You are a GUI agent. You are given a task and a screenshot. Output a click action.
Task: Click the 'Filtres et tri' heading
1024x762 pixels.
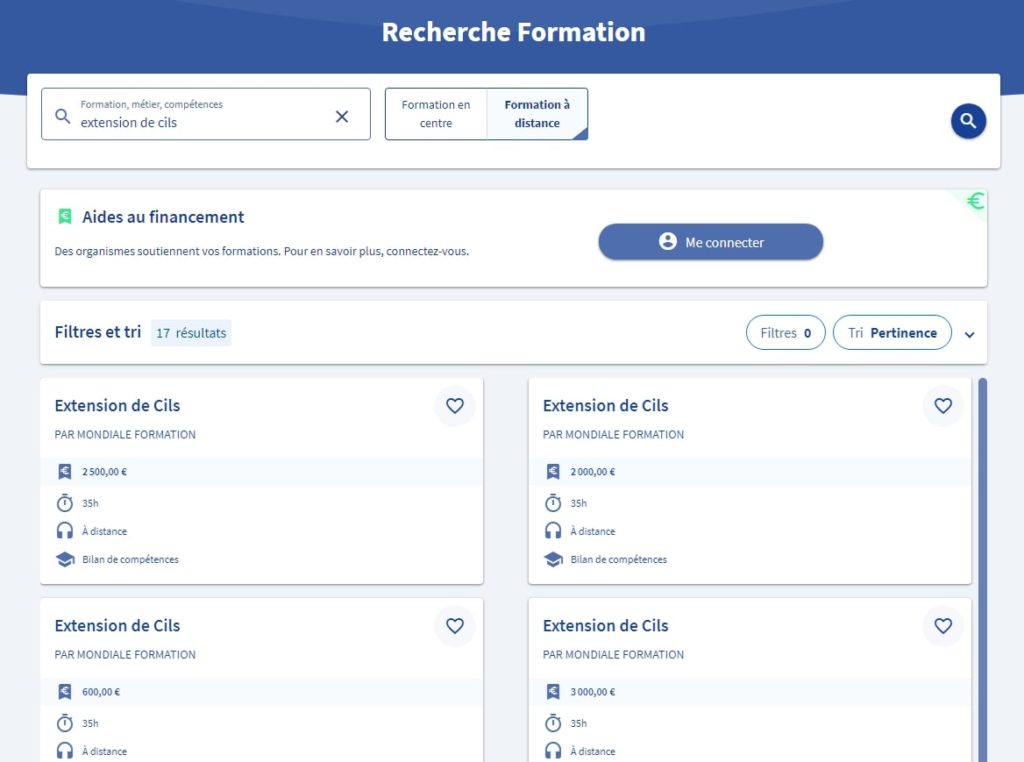click(98, 332)
